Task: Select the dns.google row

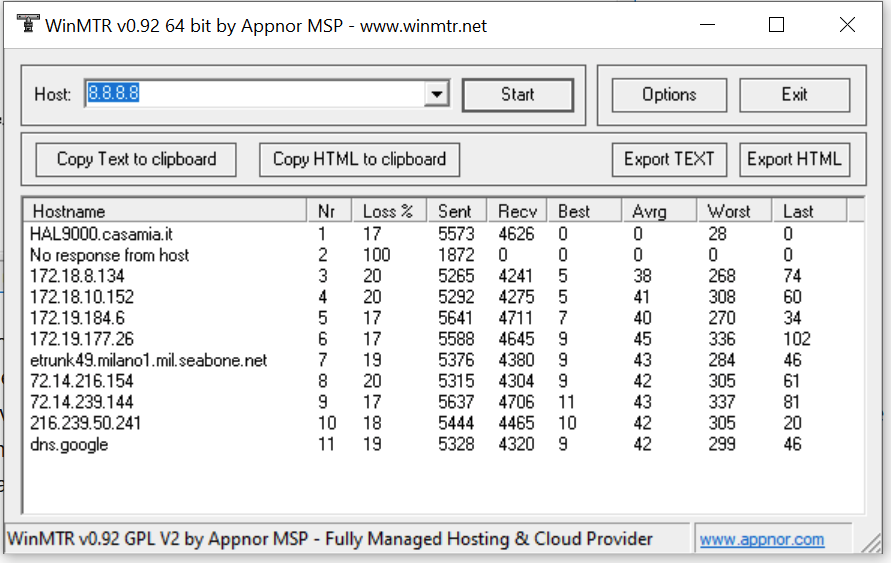Action: coord(443,444)
